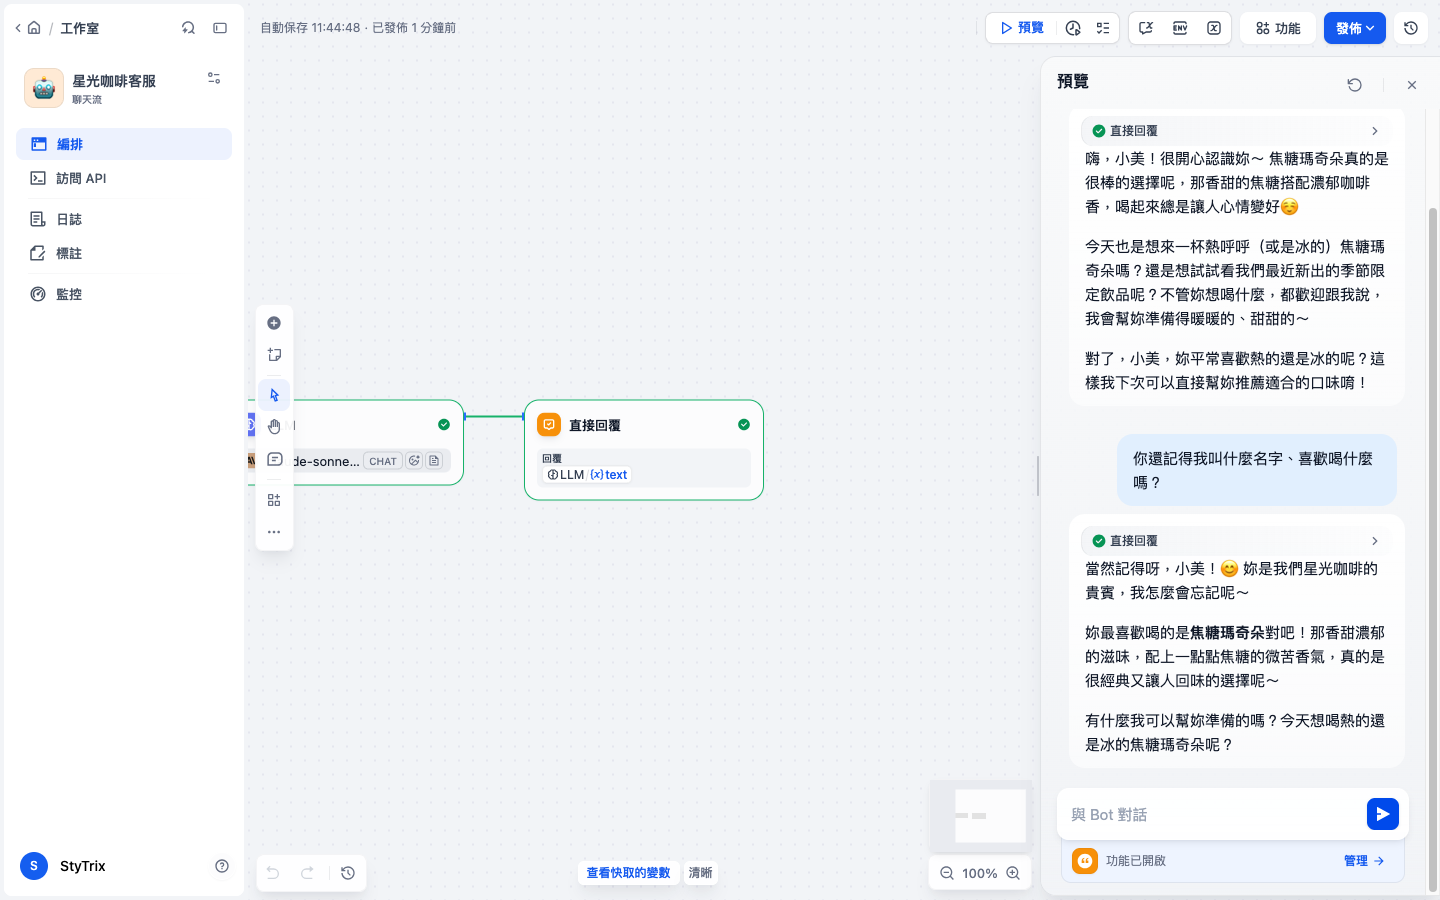1440x900 pixels.
Task: Open 訪問 API in the sidebar
Action: pyautogui.click(x=124, y=178)
